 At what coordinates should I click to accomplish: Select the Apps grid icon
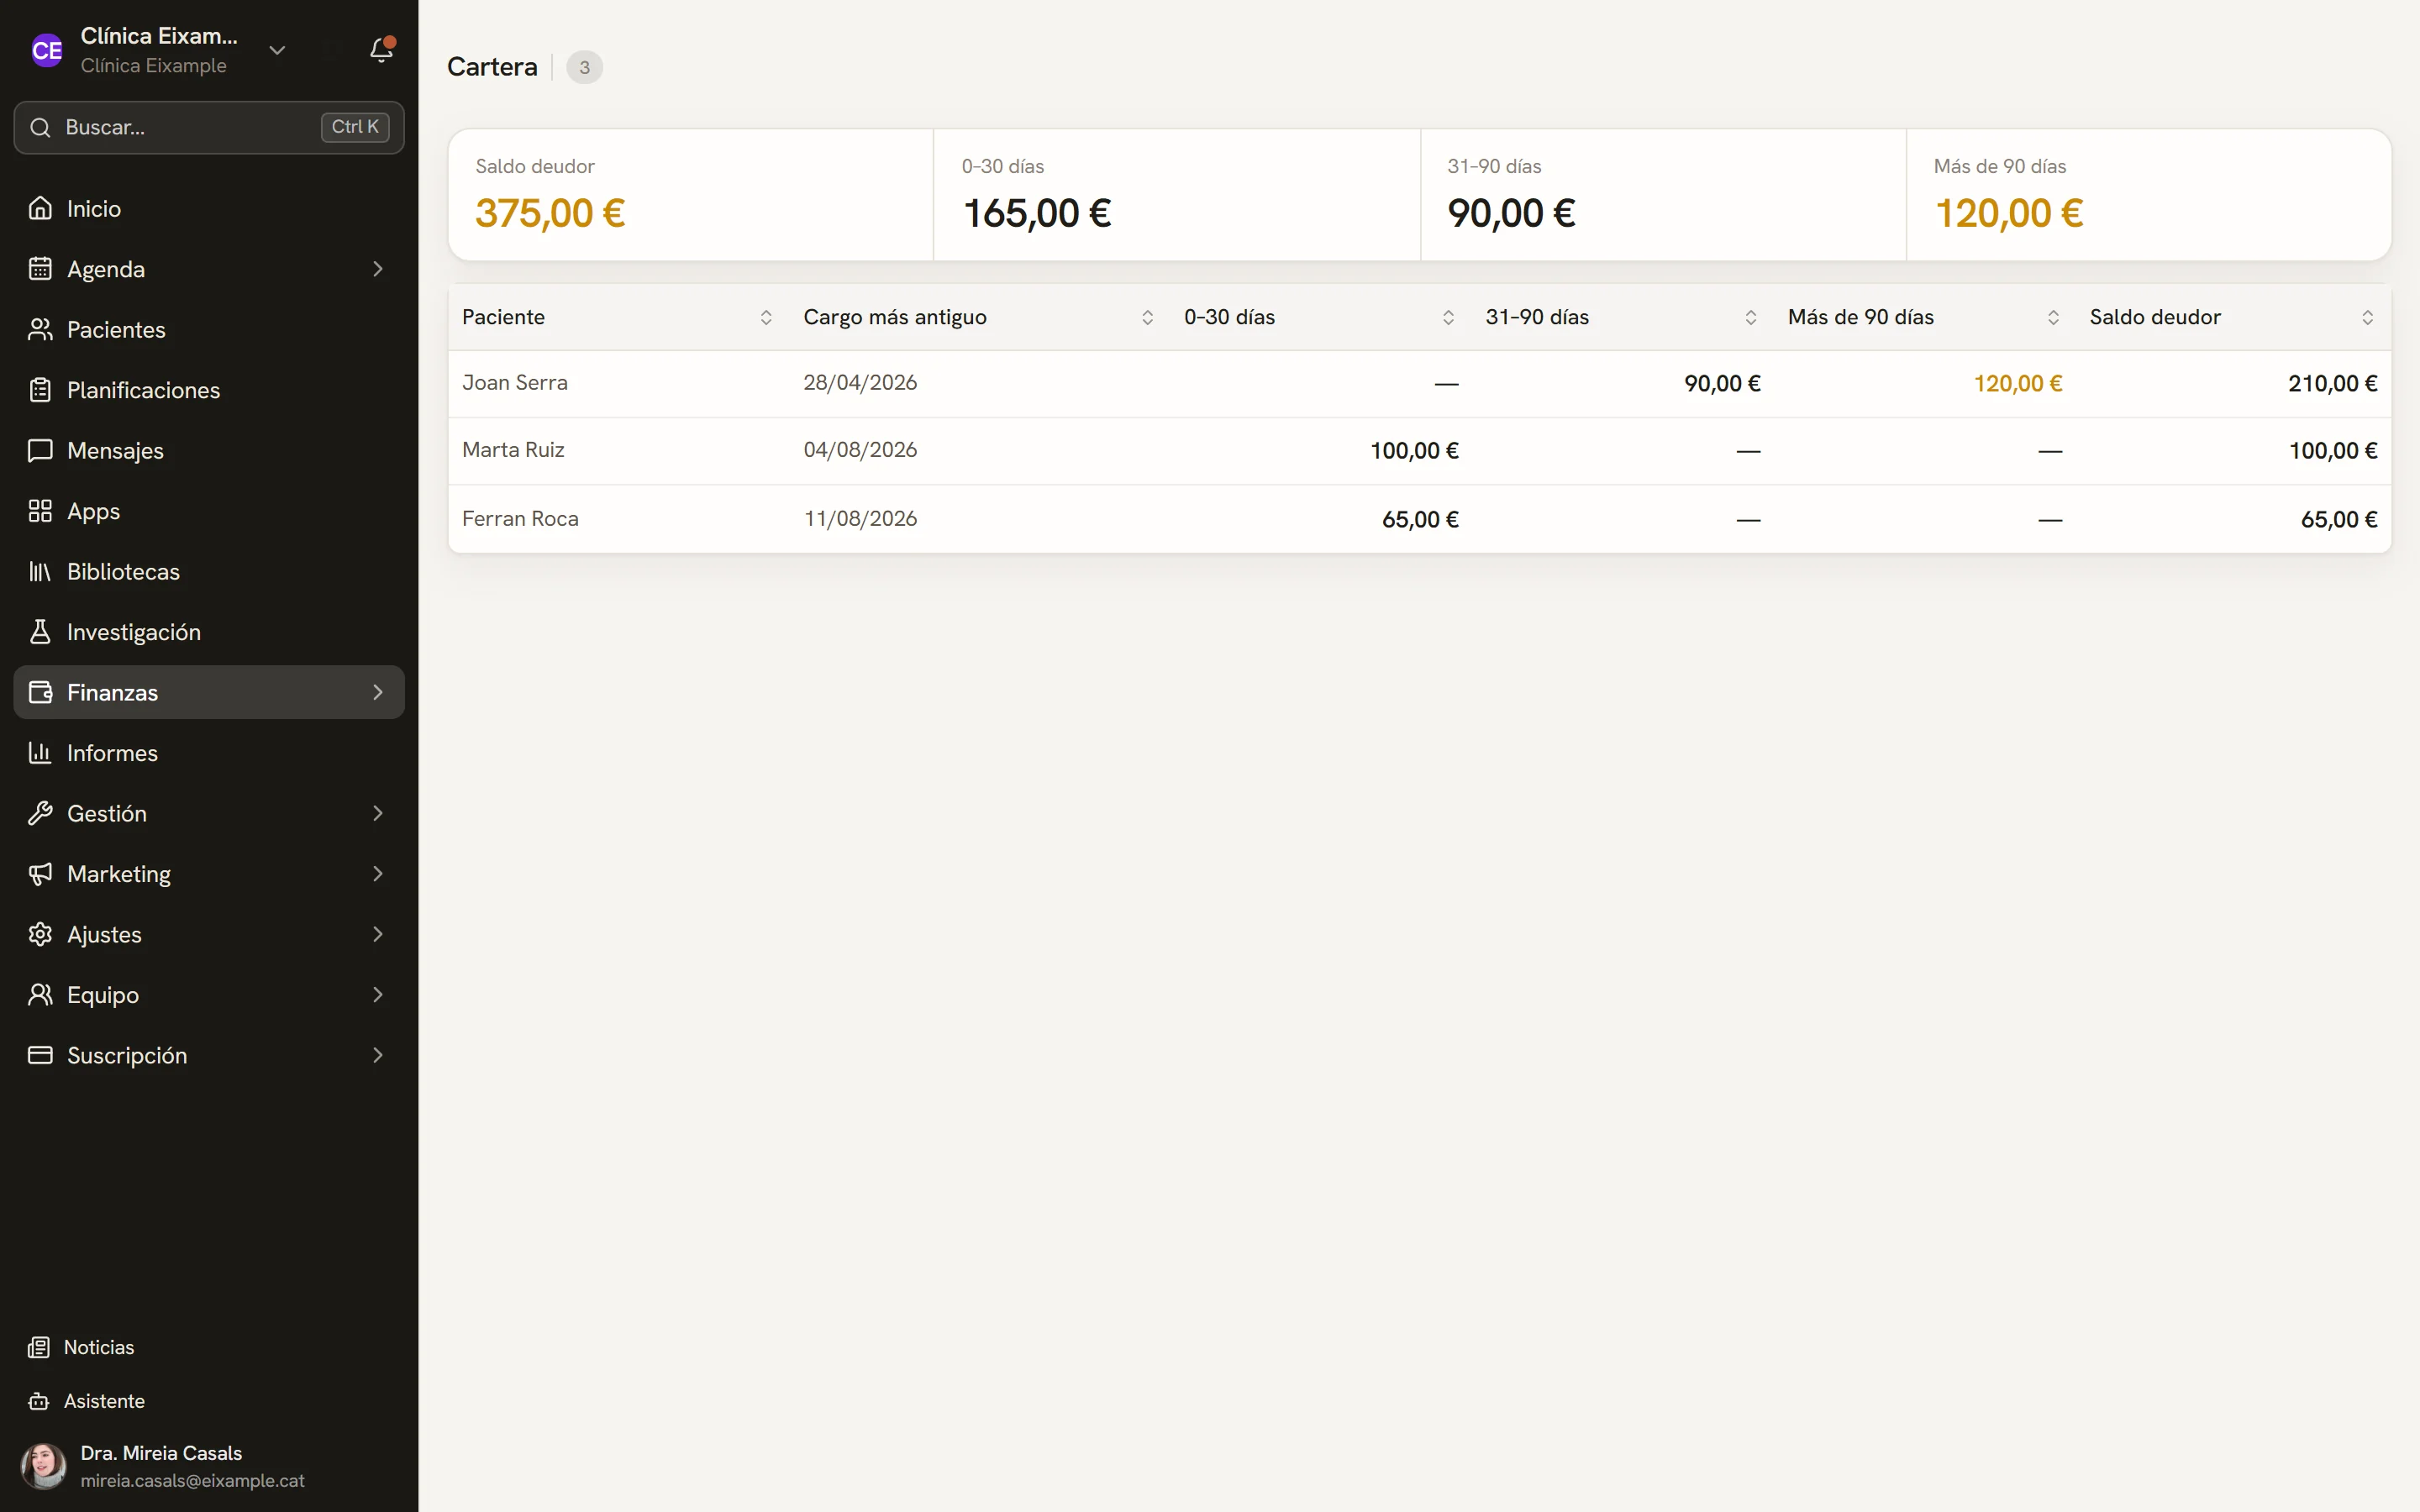click(x=40, y=511)
